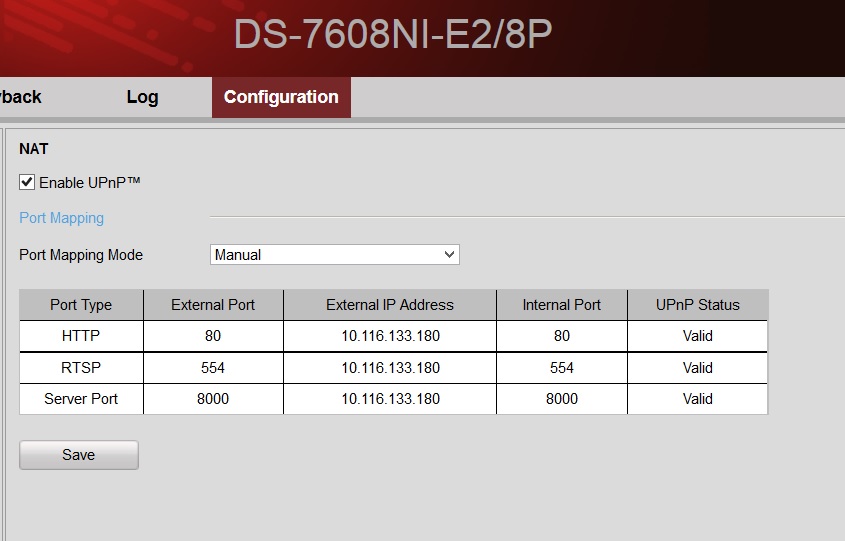Image resolution: width=845 pixels, height=541 pixels.
Task: Click the Server Port row external IP address
Action: [x=390, y=399]
